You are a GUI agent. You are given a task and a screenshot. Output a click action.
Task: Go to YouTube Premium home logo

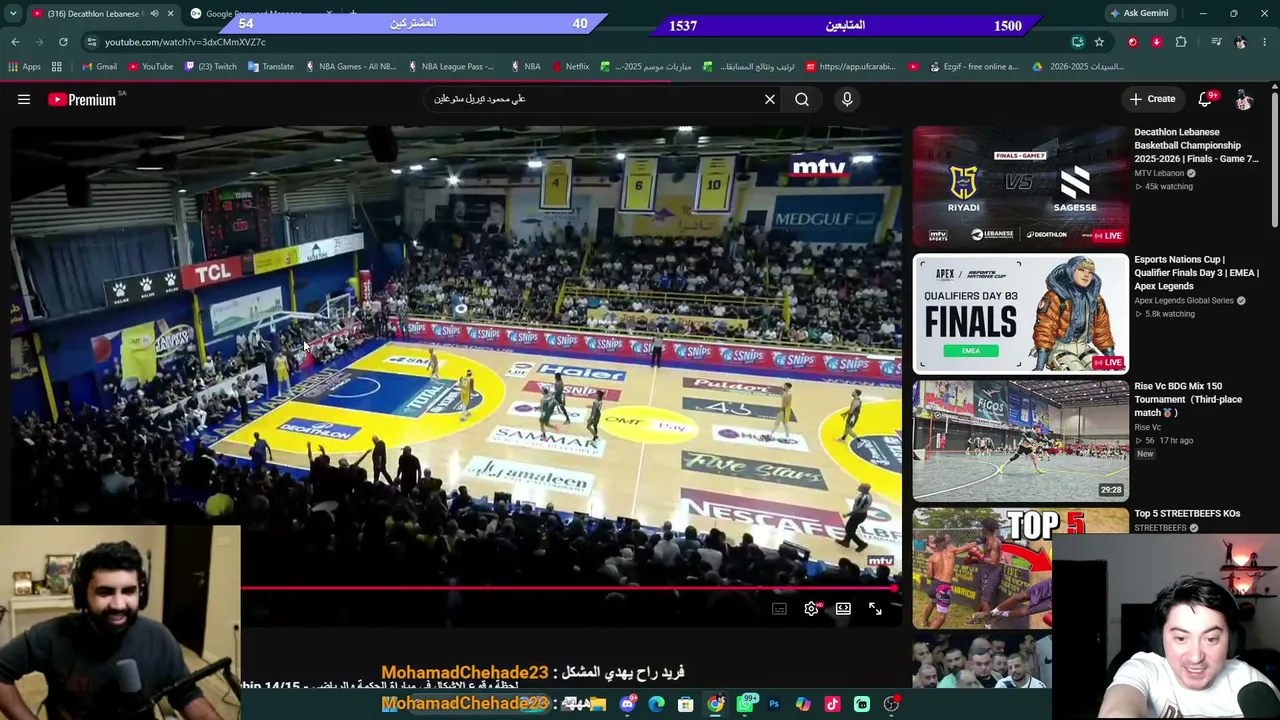82,99
